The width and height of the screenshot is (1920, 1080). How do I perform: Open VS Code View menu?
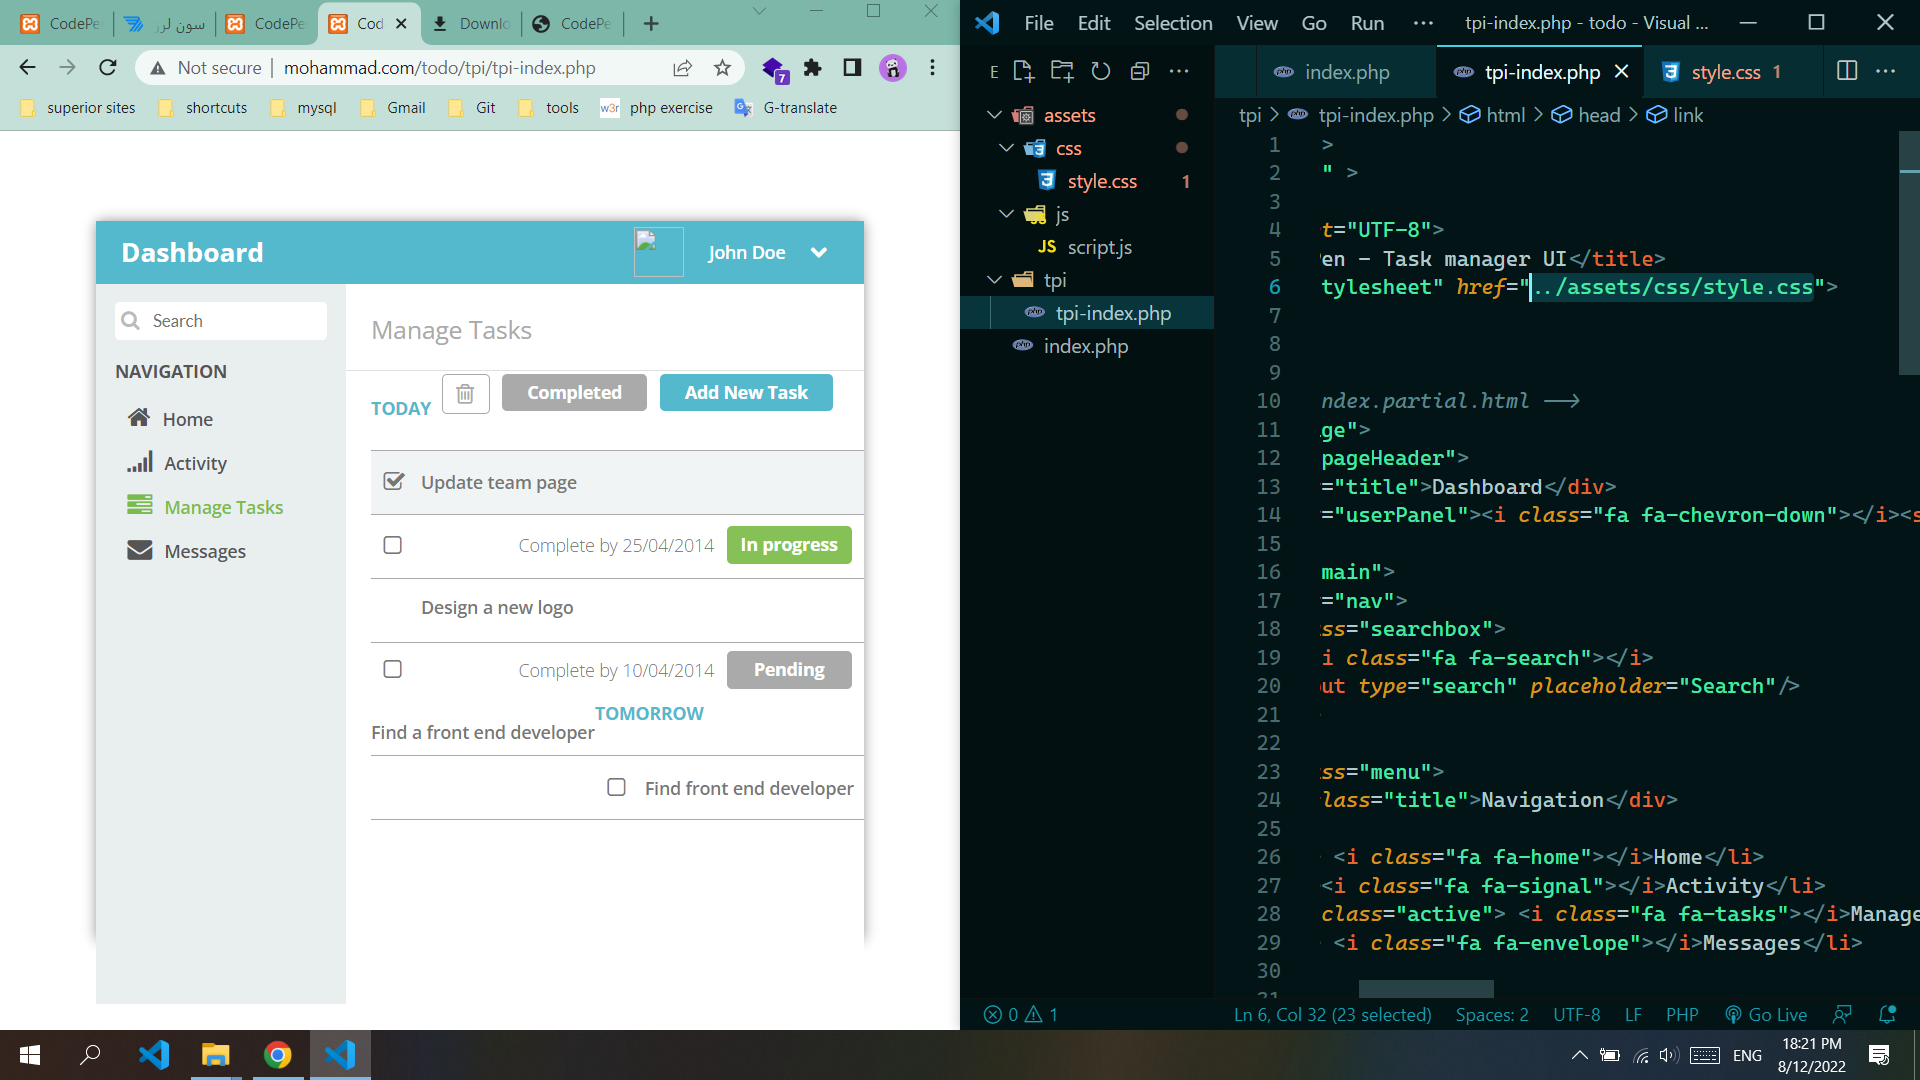pos(1257,23)
